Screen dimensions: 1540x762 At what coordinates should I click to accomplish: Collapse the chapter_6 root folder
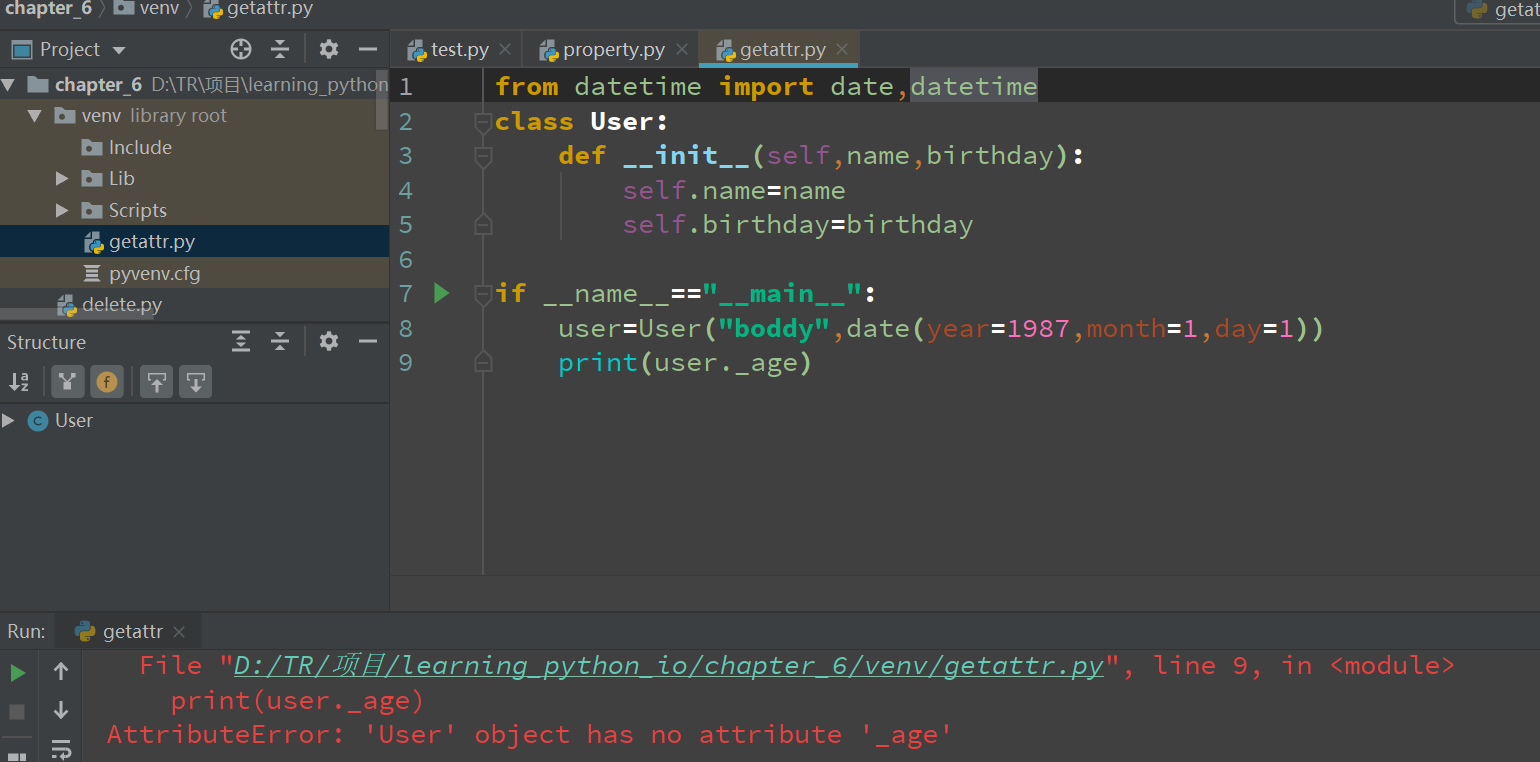[x=9, y=84]
